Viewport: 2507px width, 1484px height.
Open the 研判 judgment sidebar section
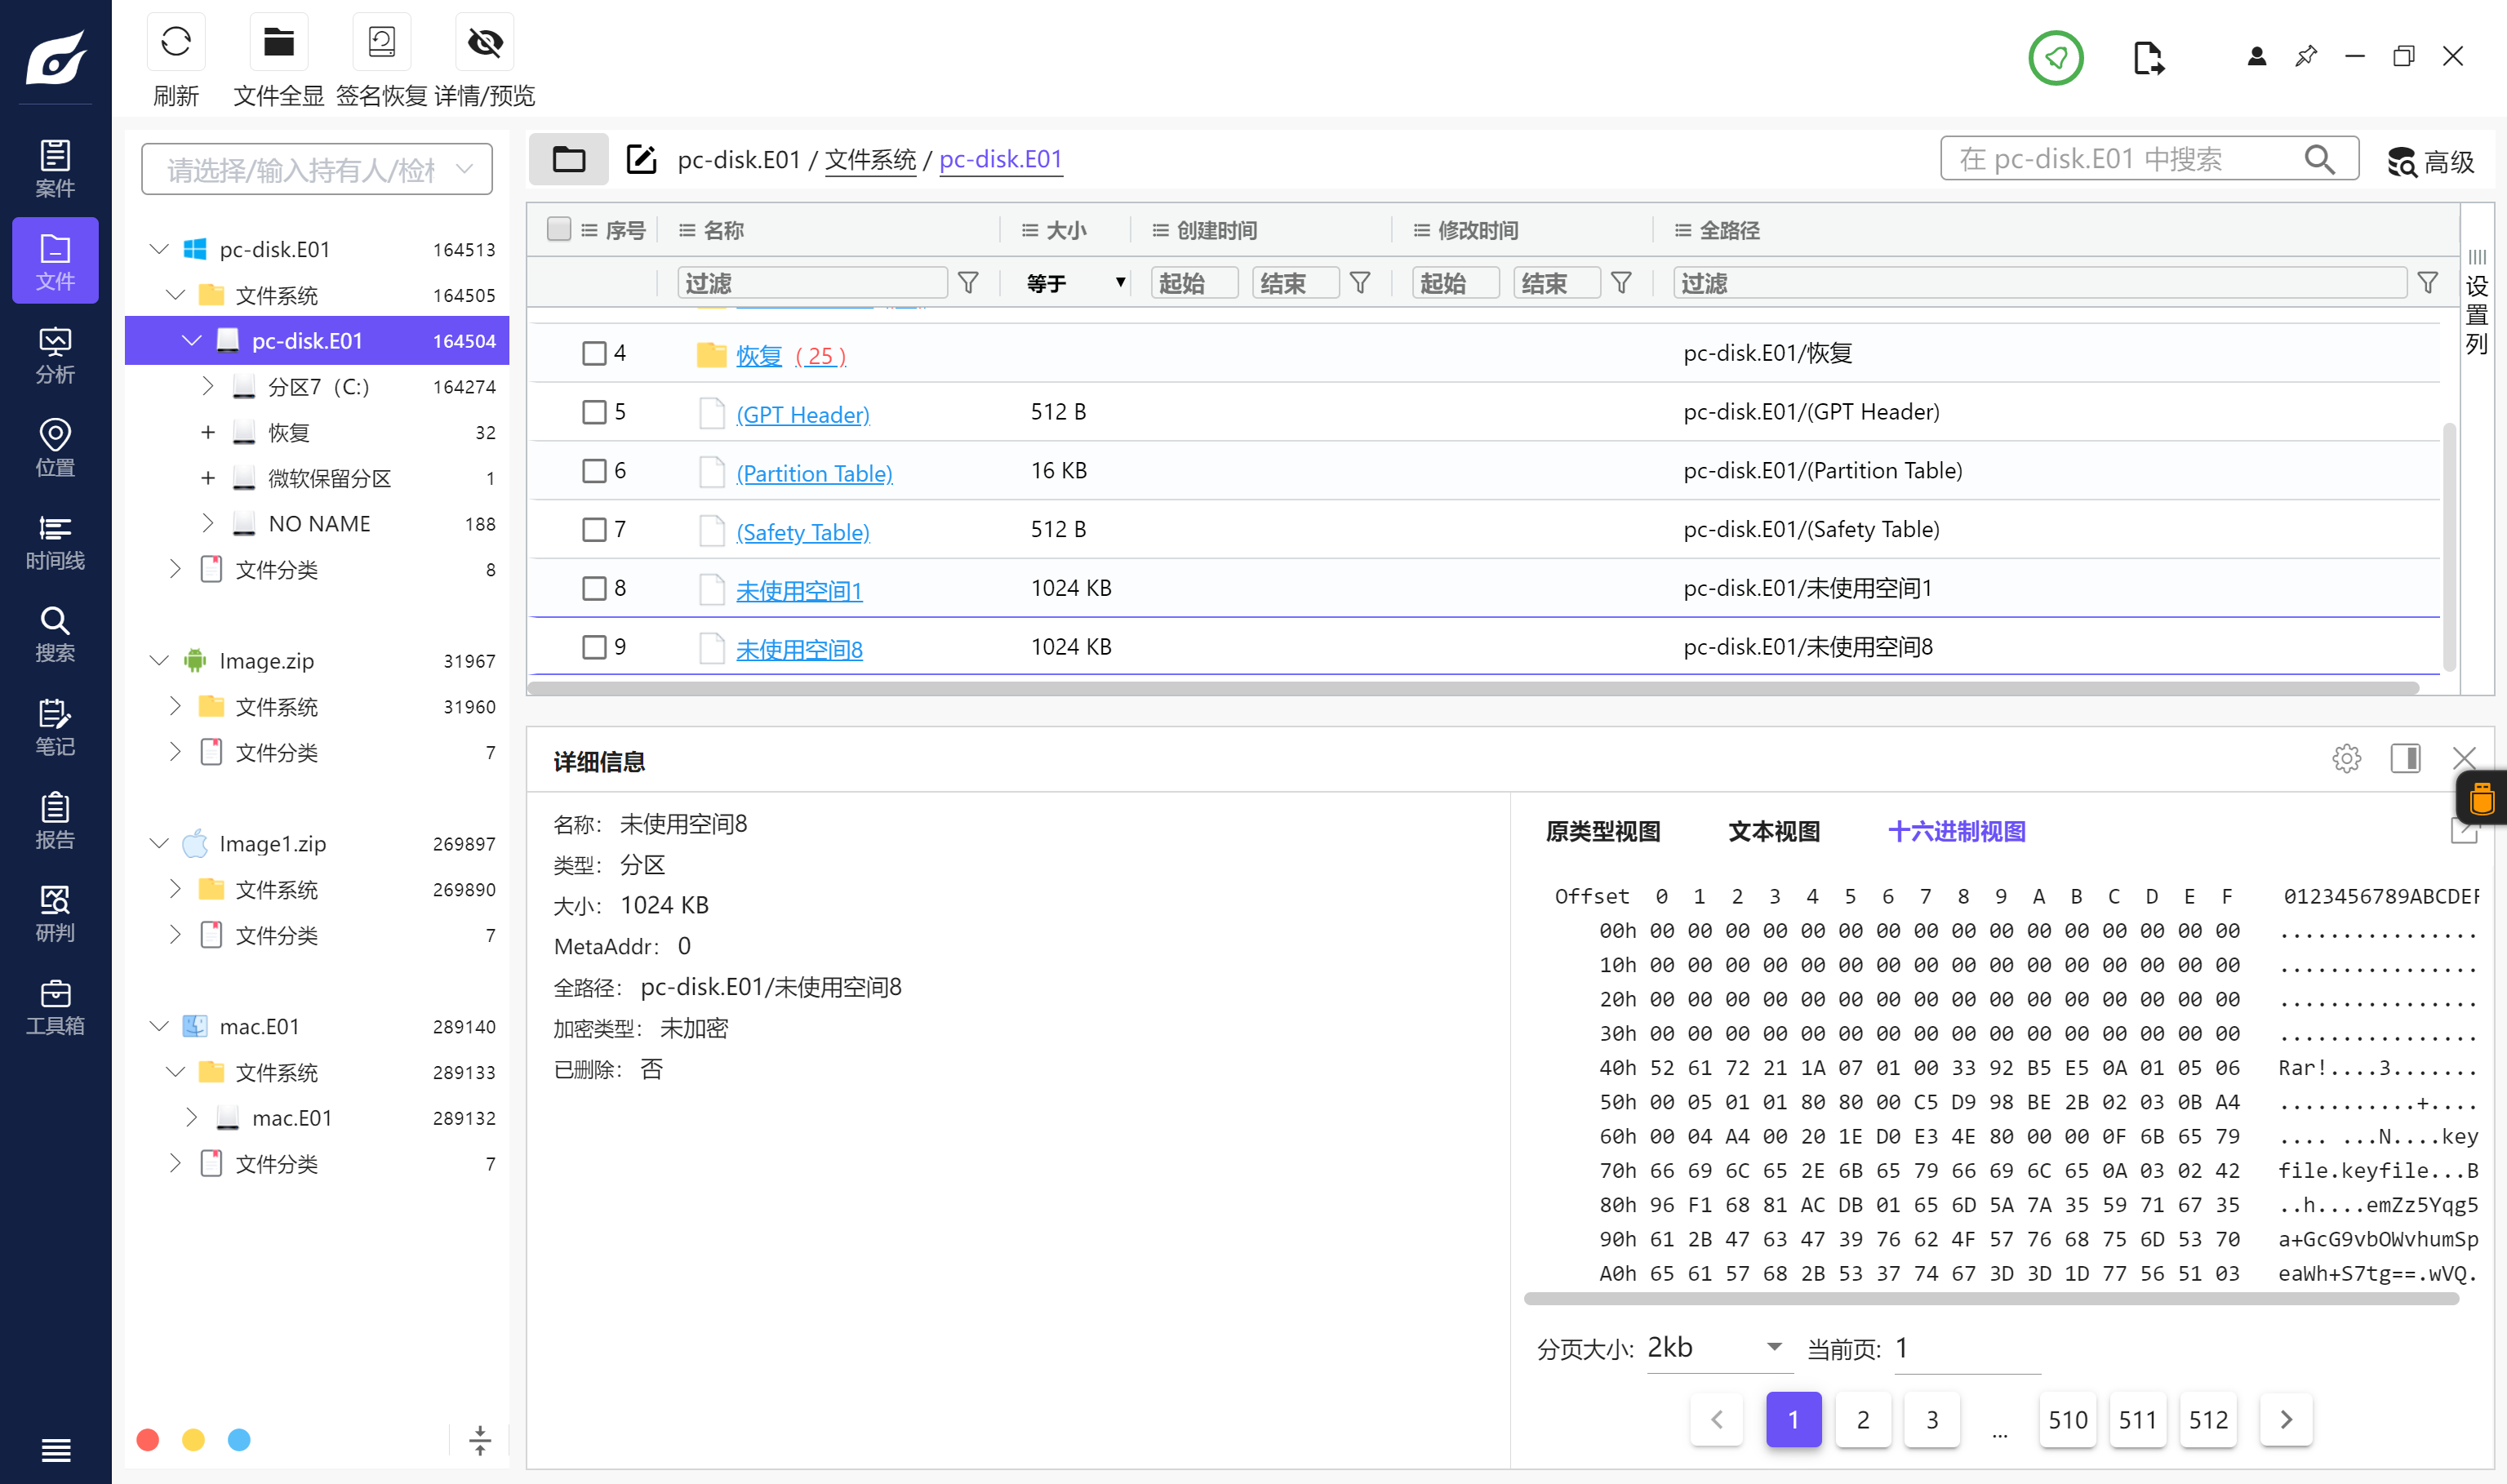coord(55,913)
